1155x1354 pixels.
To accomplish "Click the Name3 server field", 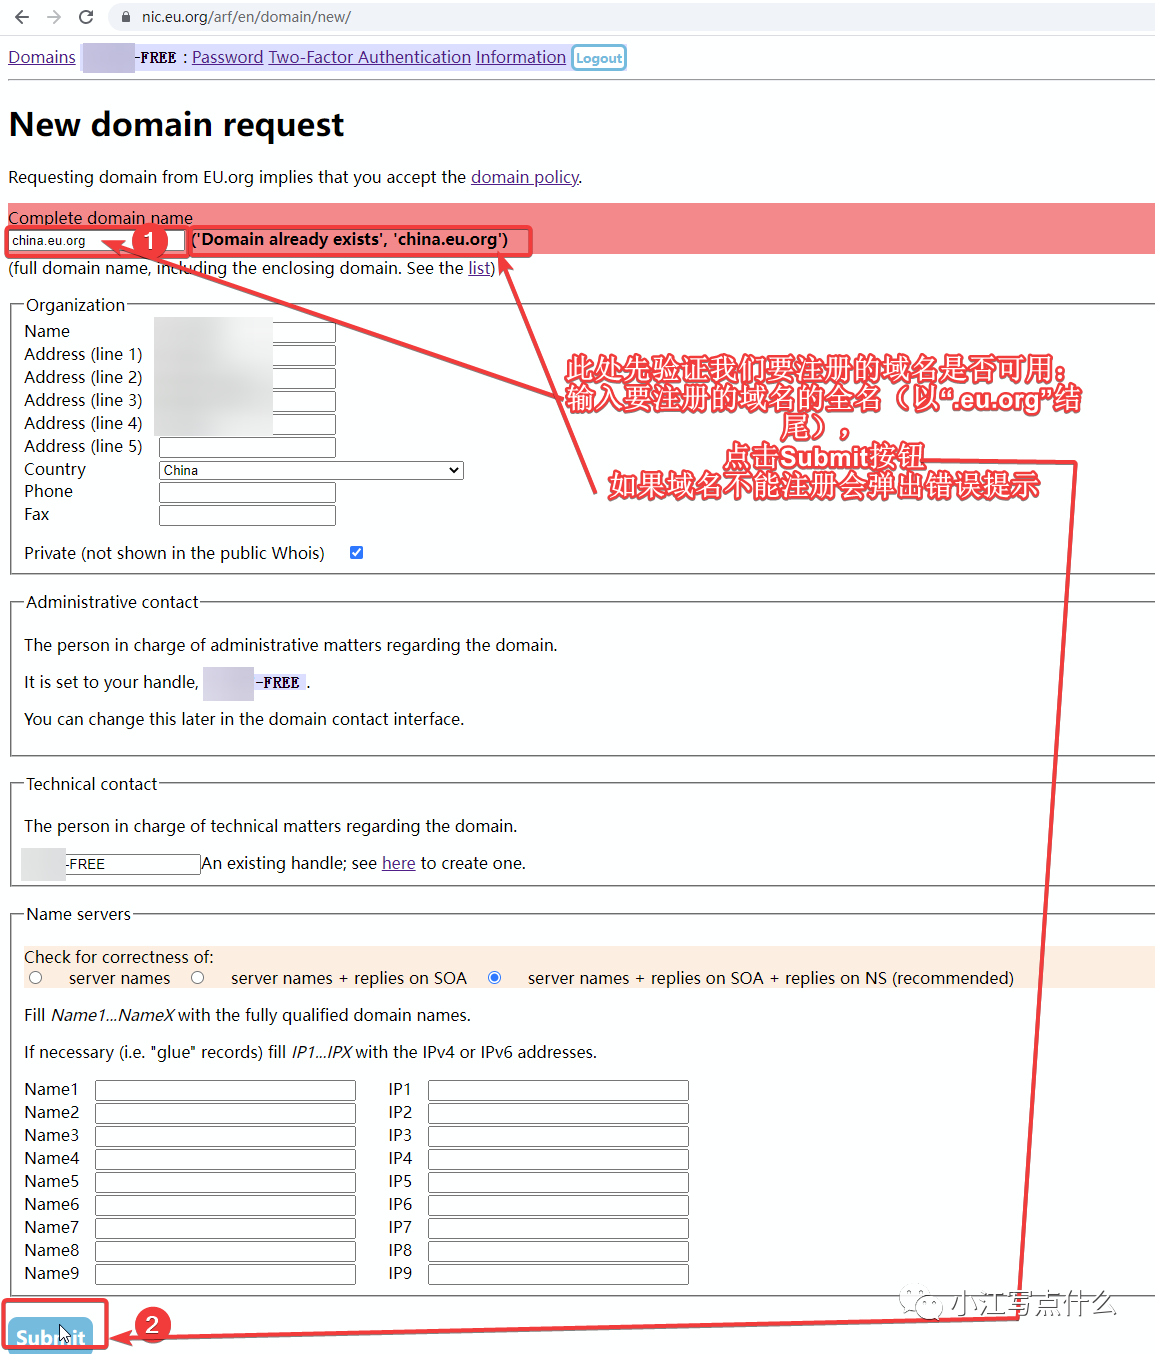I will point(225,1136).
